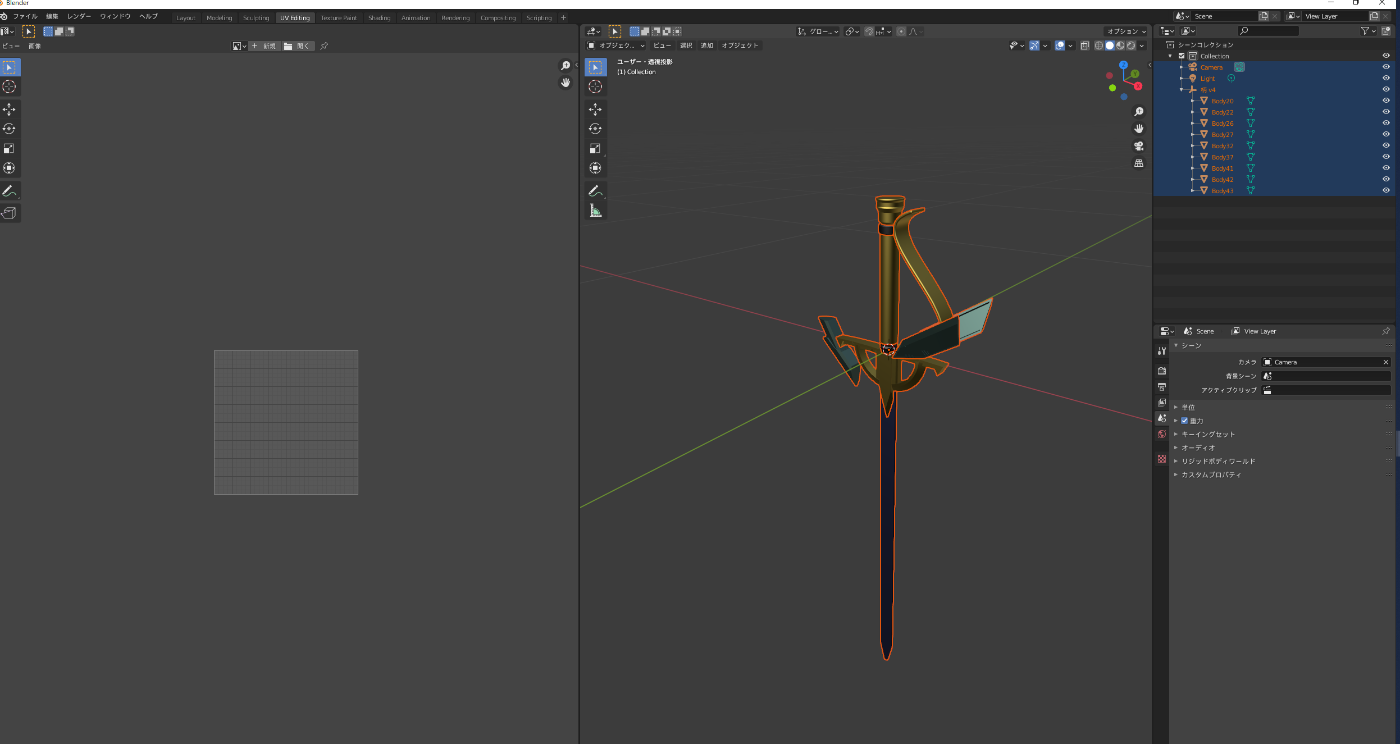Screen dimensions: 1400x744
Task: Open the World properties tab icon
Action: coord(1161,434)
